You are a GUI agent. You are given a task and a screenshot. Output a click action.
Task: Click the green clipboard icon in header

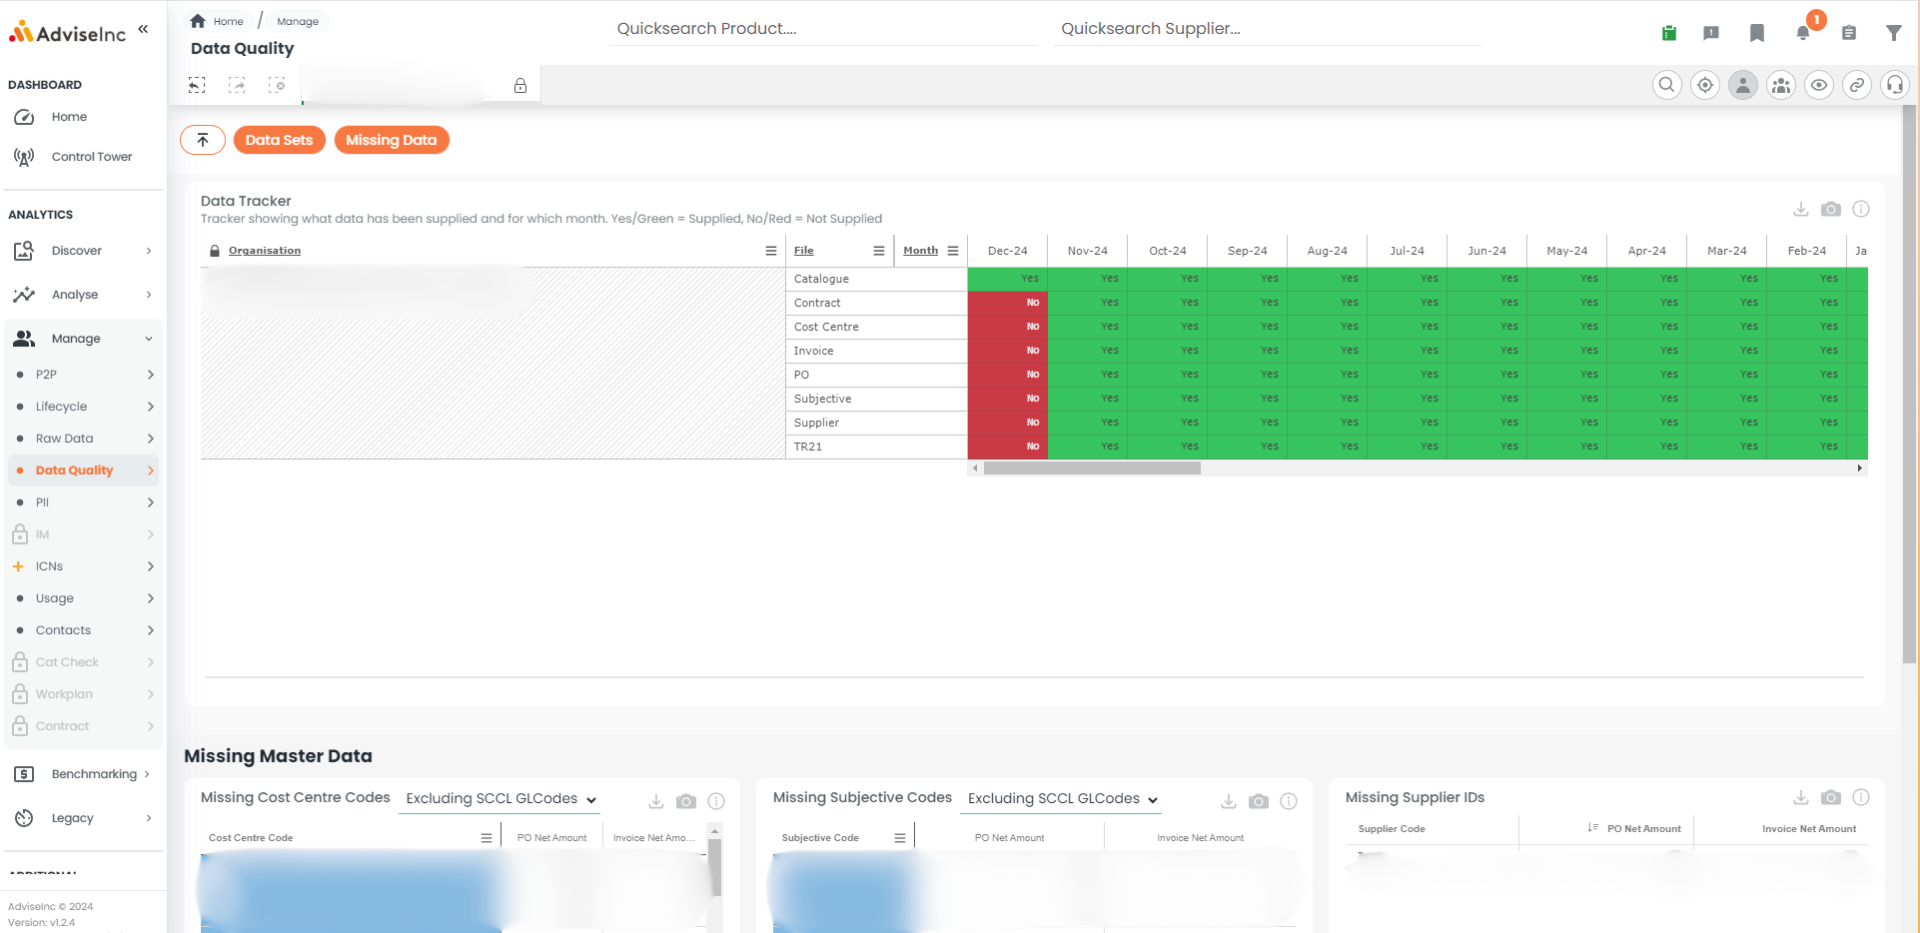pyautogui.click(x=1669, y=33)
